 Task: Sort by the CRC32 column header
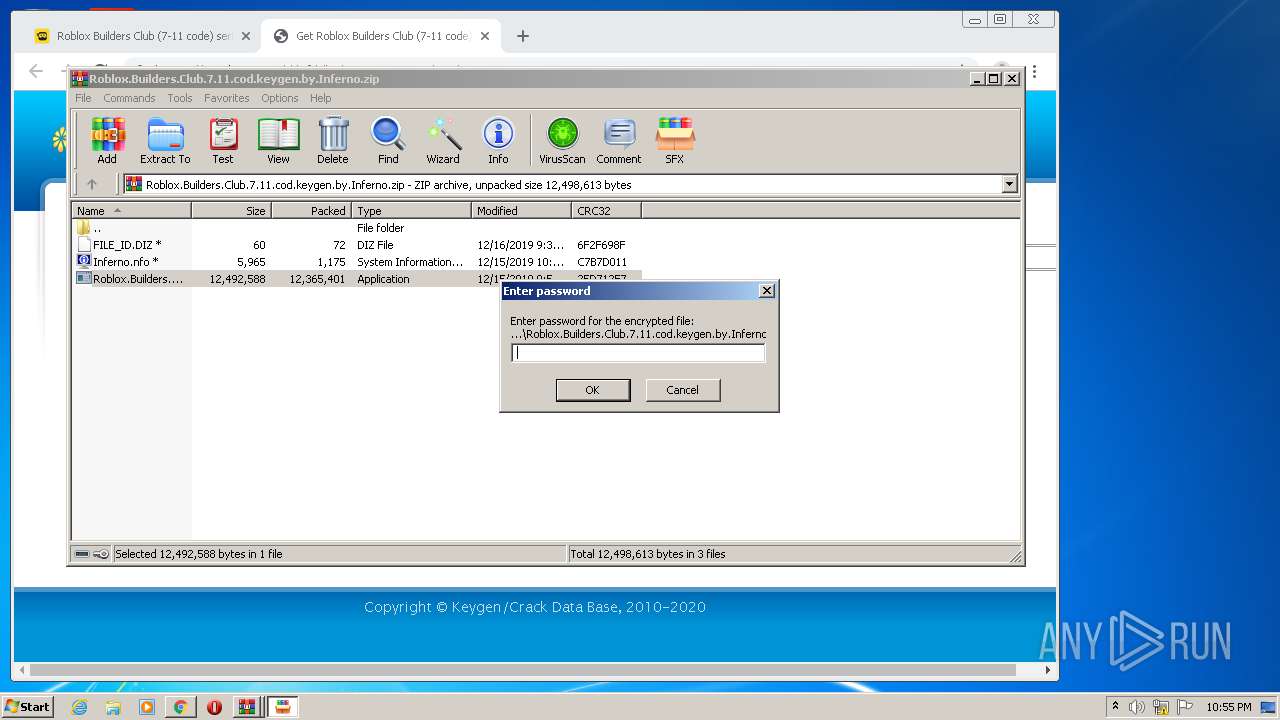(606, 211)
